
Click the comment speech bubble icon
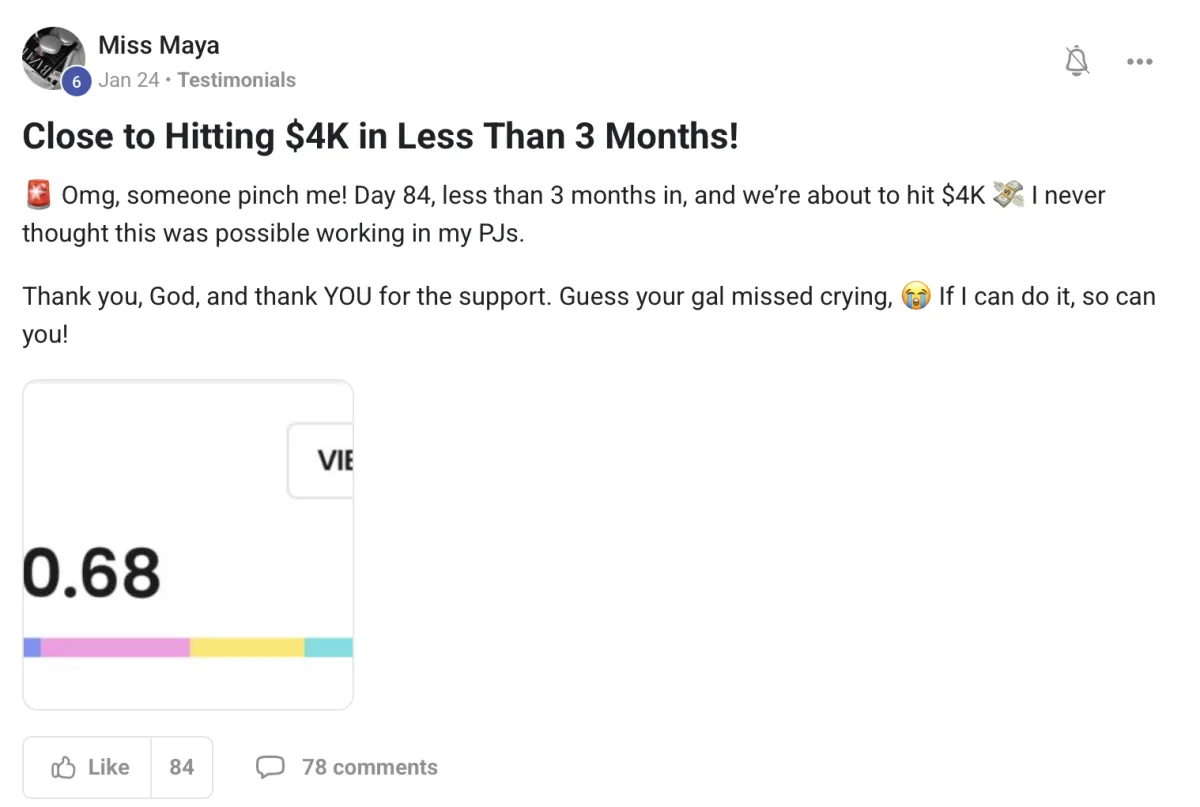(x=270, y=767)
